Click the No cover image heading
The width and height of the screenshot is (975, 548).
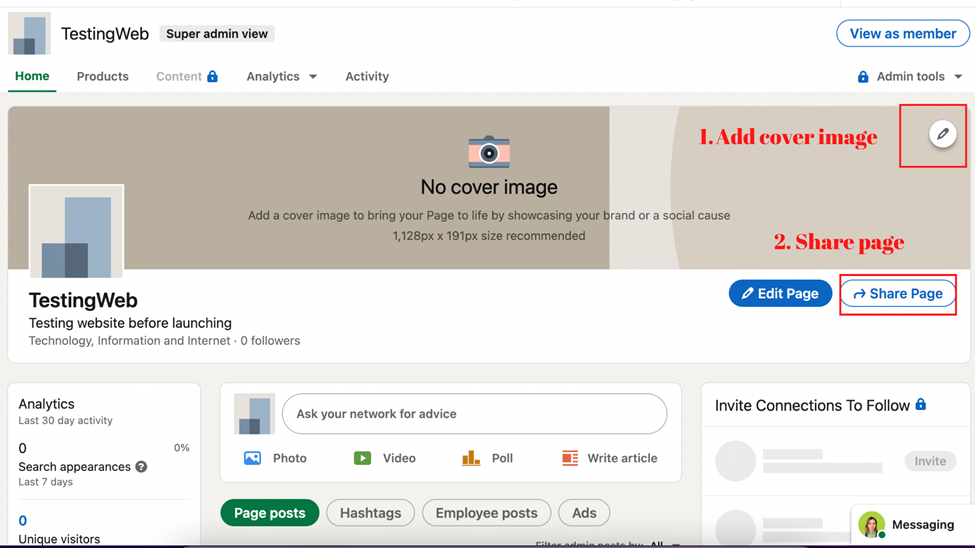tap(489, 187)
